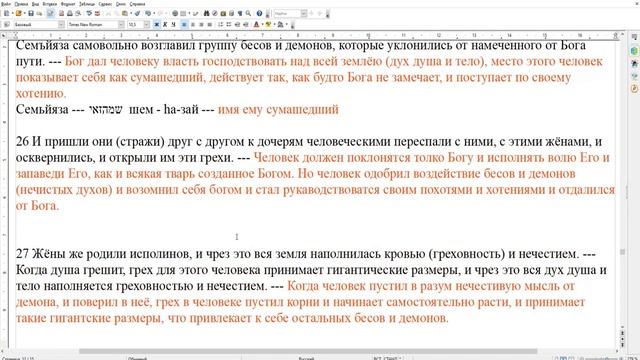This screenshot has height=360, width=640.
Task: Expand the highlighting color palette arrow
Action: click(275, 24)
